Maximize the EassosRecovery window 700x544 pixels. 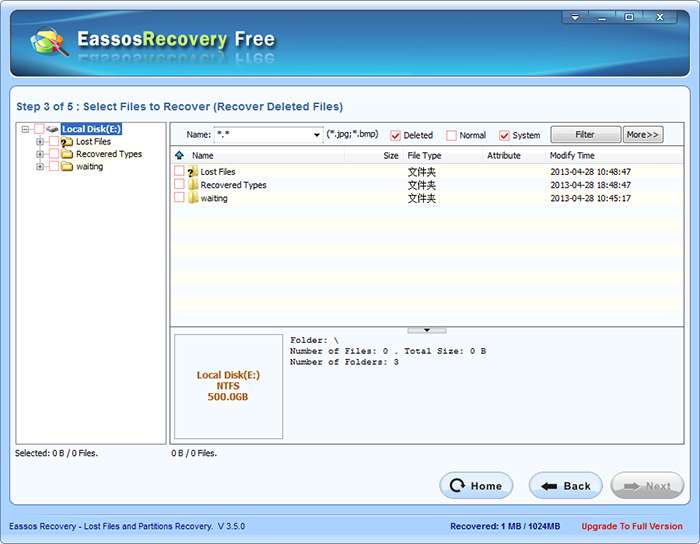(629, 17)
